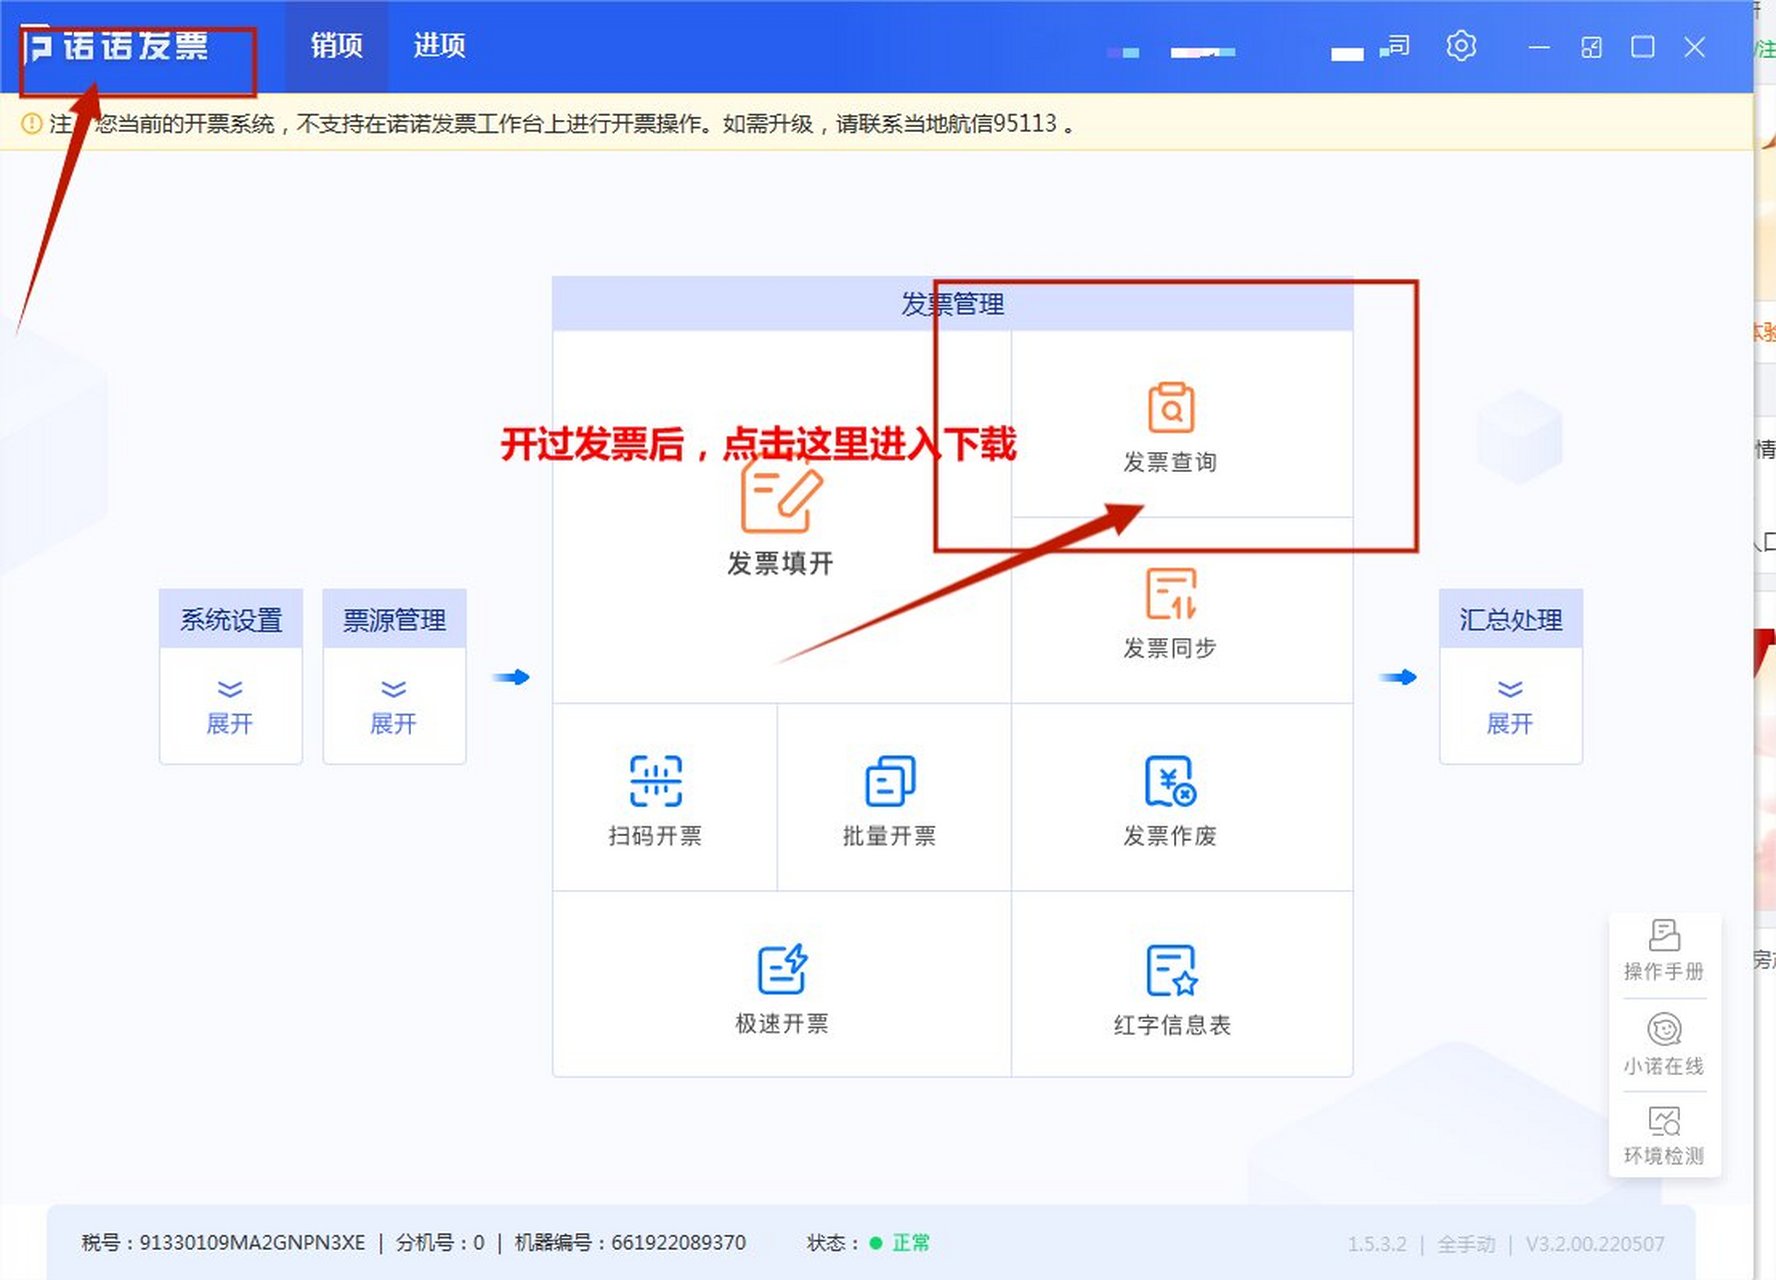Open 发票作废 invoice void icon

pos(1171,781)
